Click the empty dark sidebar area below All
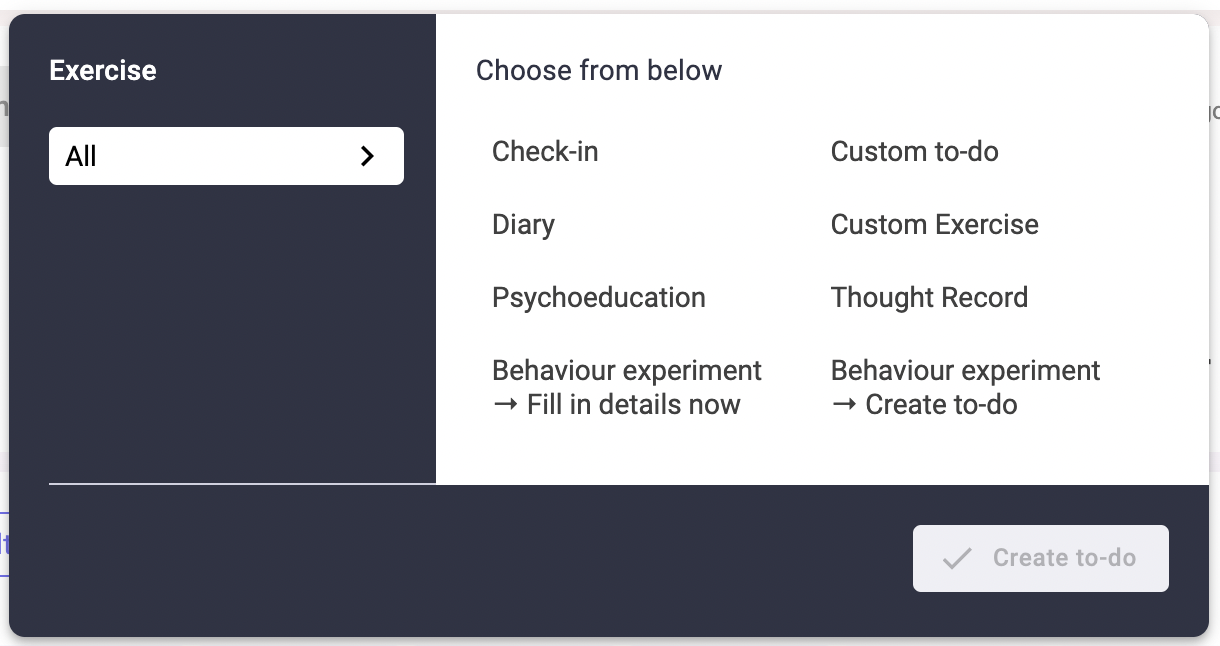Screen dimensions: 1220x646 coord(226,330)
